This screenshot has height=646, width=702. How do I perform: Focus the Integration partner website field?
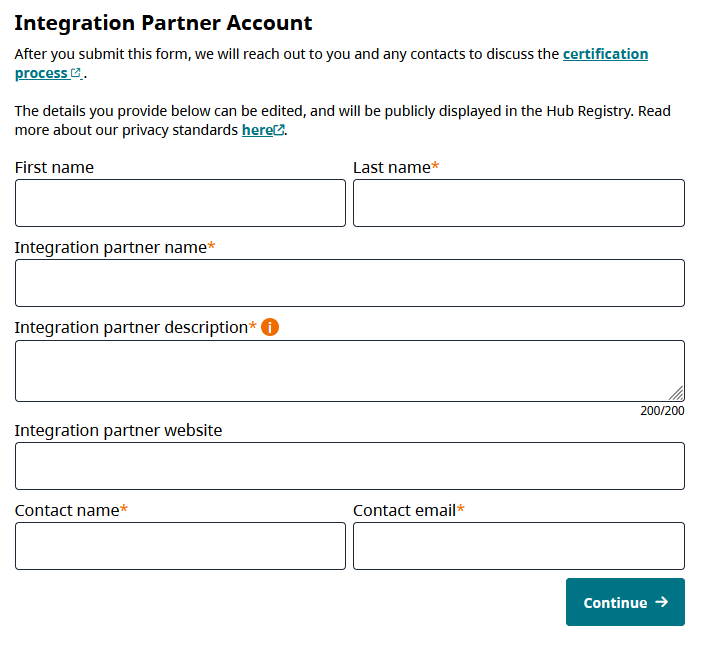349,466
